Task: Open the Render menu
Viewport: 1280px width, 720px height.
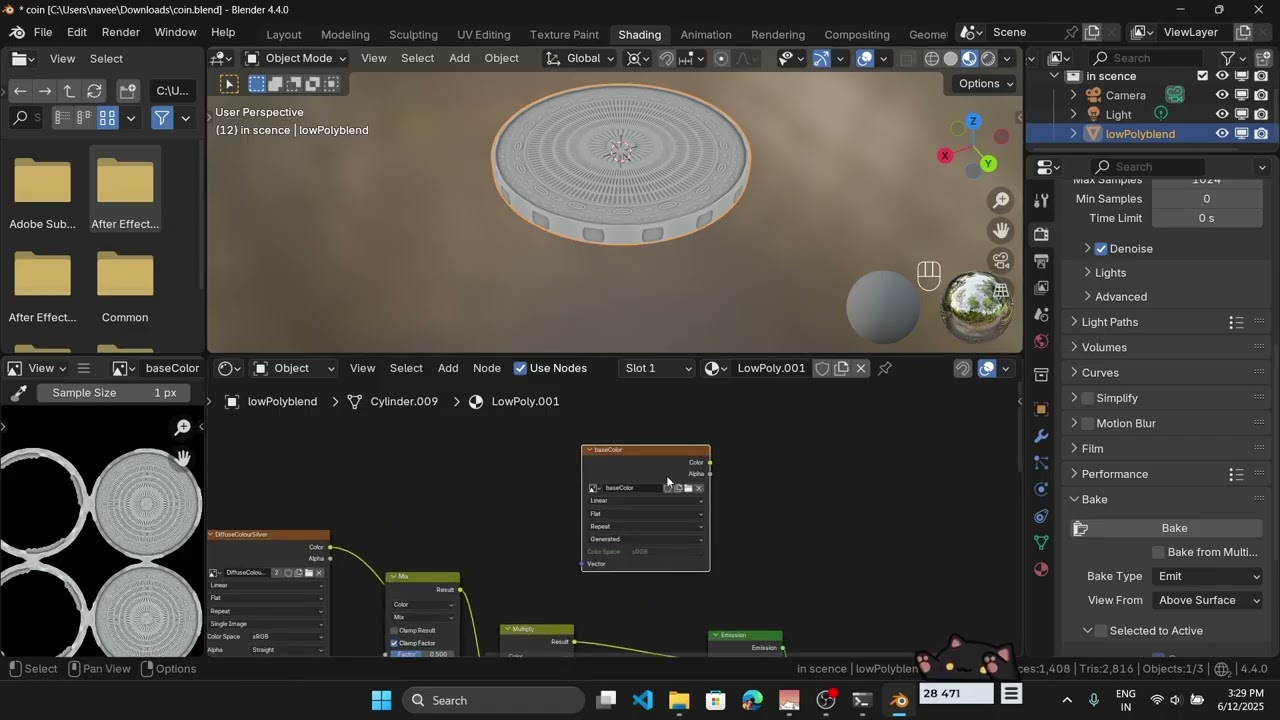Action: pos(120,32)
